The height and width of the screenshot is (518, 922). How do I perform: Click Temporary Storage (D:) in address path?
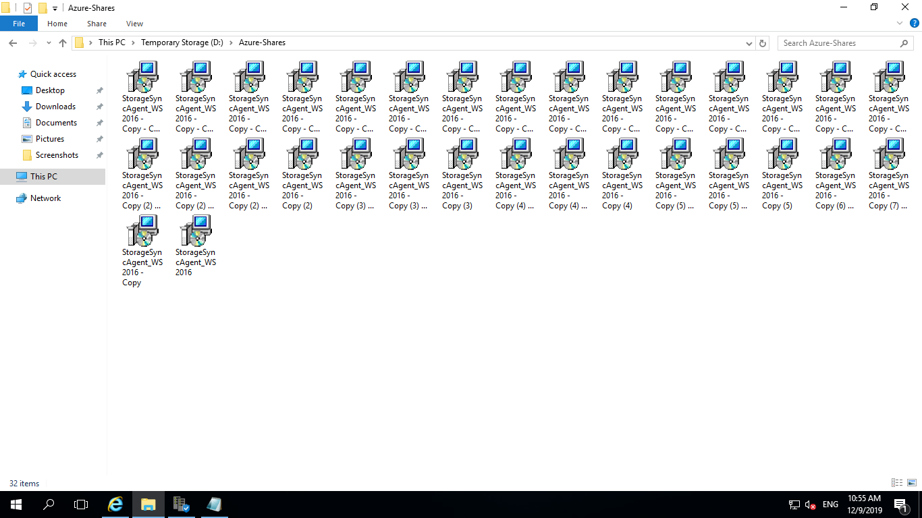pyautogui.click(x=182, y=42)
